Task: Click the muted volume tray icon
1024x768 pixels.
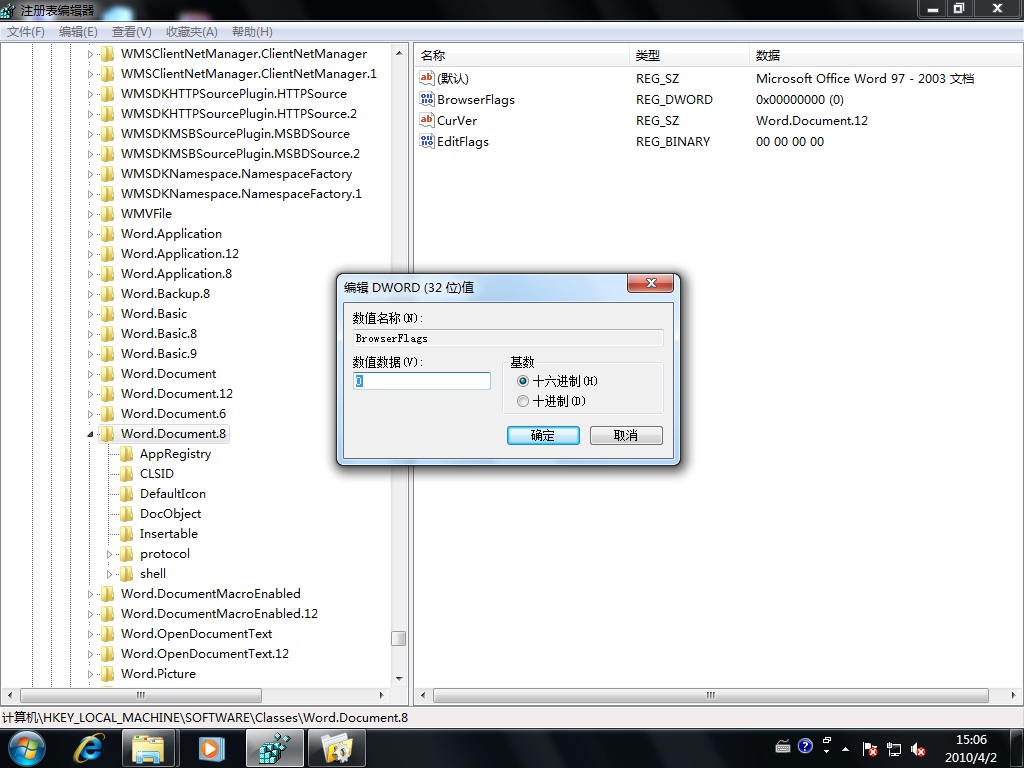Action: click(918, 749)
